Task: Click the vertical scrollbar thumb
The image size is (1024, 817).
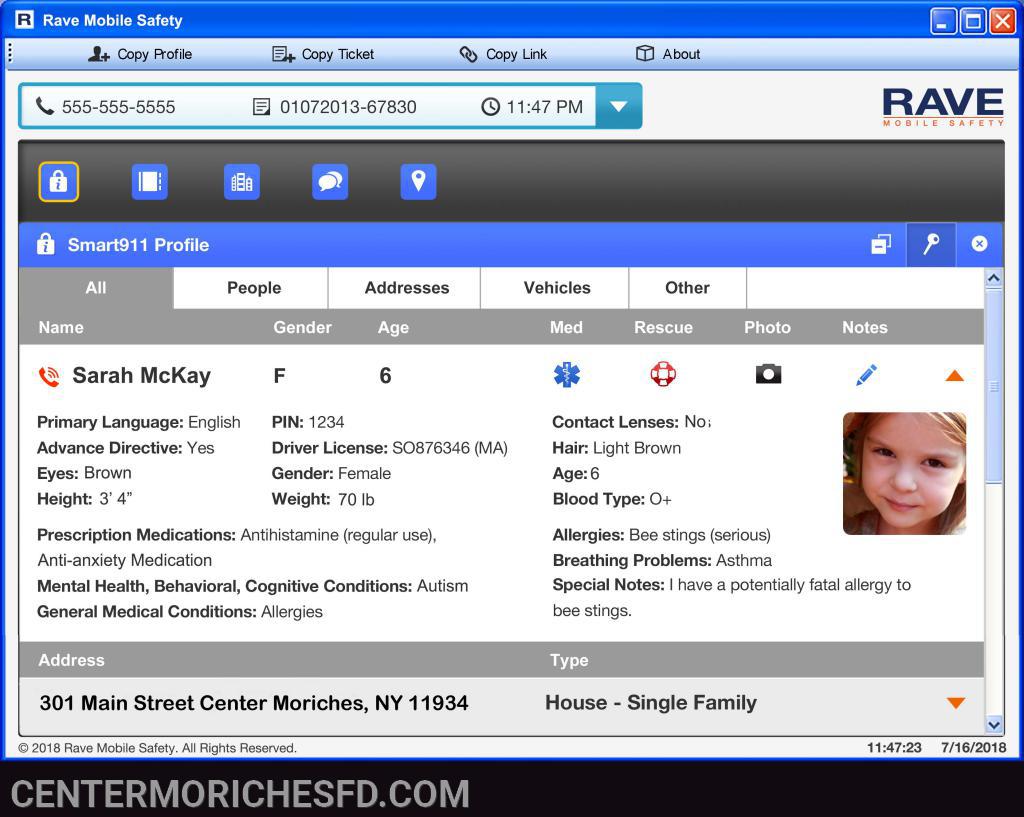Action: pos(993,387)
